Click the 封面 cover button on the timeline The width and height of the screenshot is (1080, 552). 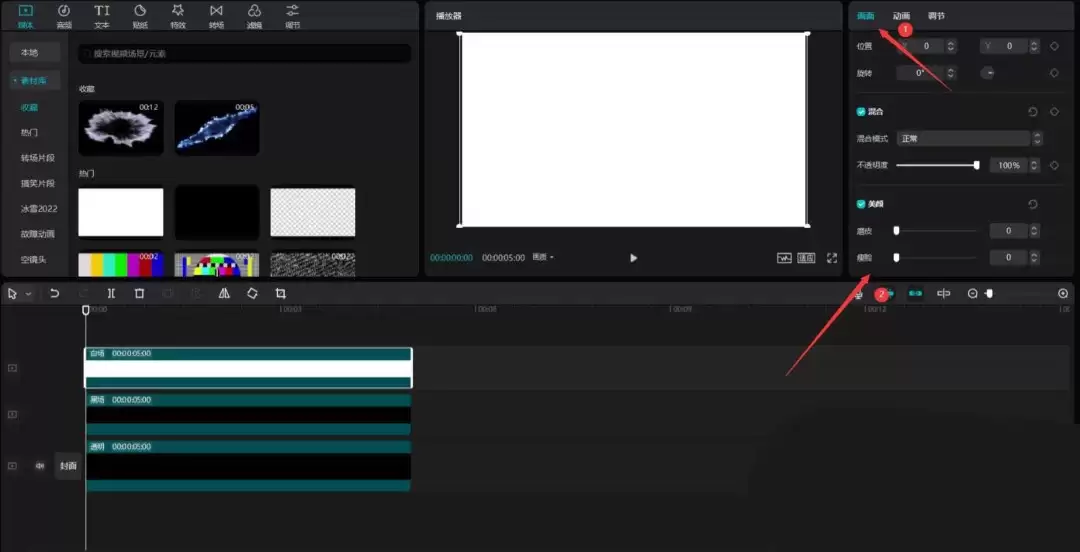pos(68,466)
